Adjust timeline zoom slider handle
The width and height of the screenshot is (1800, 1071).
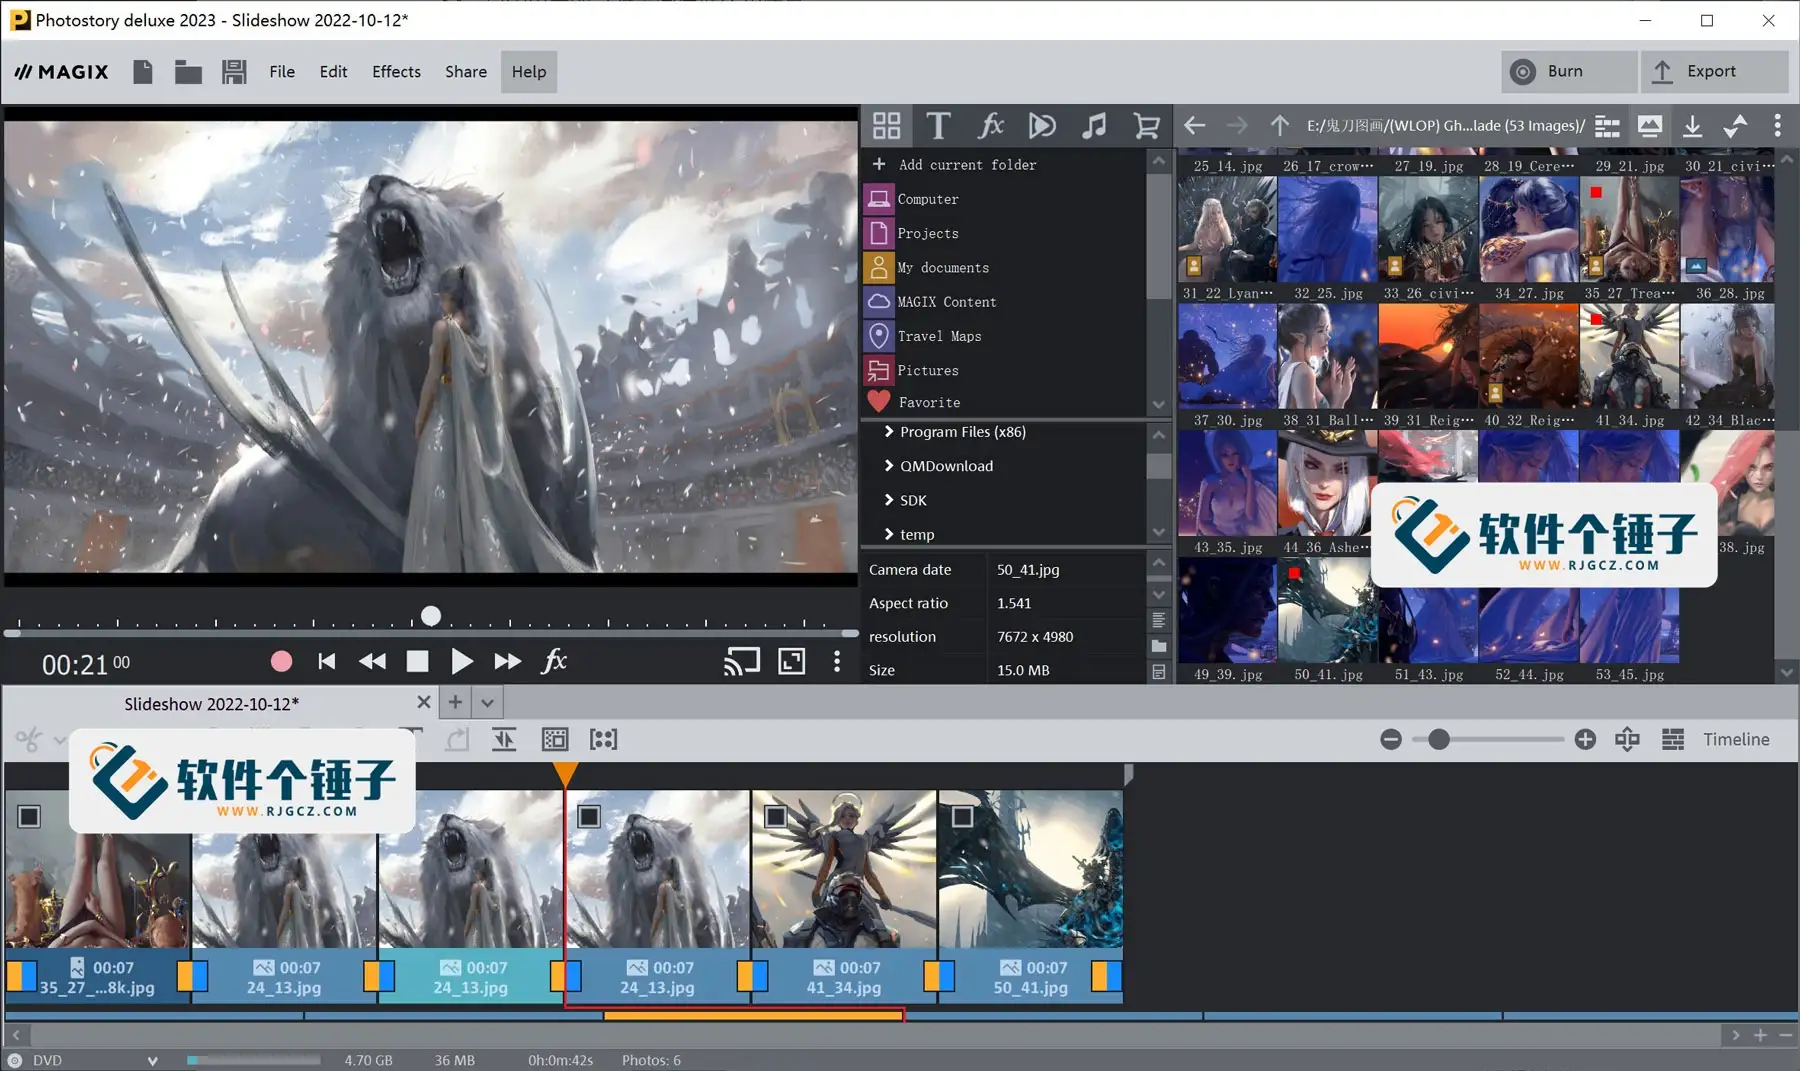(x=1438, y=740)
